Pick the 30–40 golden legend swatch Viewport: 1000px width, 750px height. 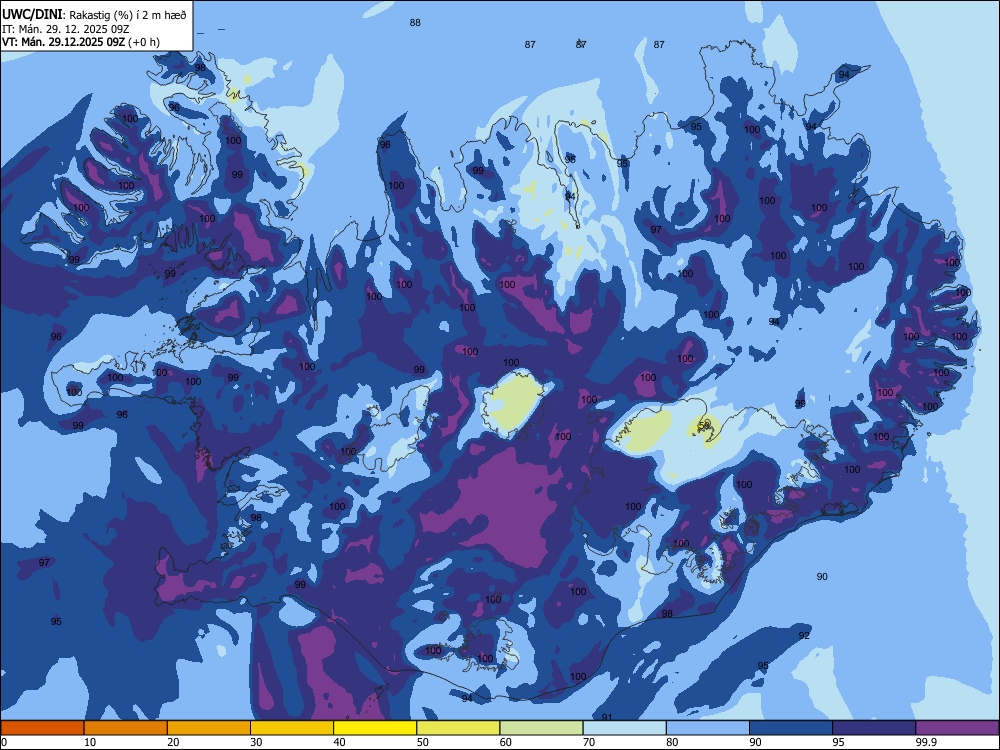[x=291, y=728]
